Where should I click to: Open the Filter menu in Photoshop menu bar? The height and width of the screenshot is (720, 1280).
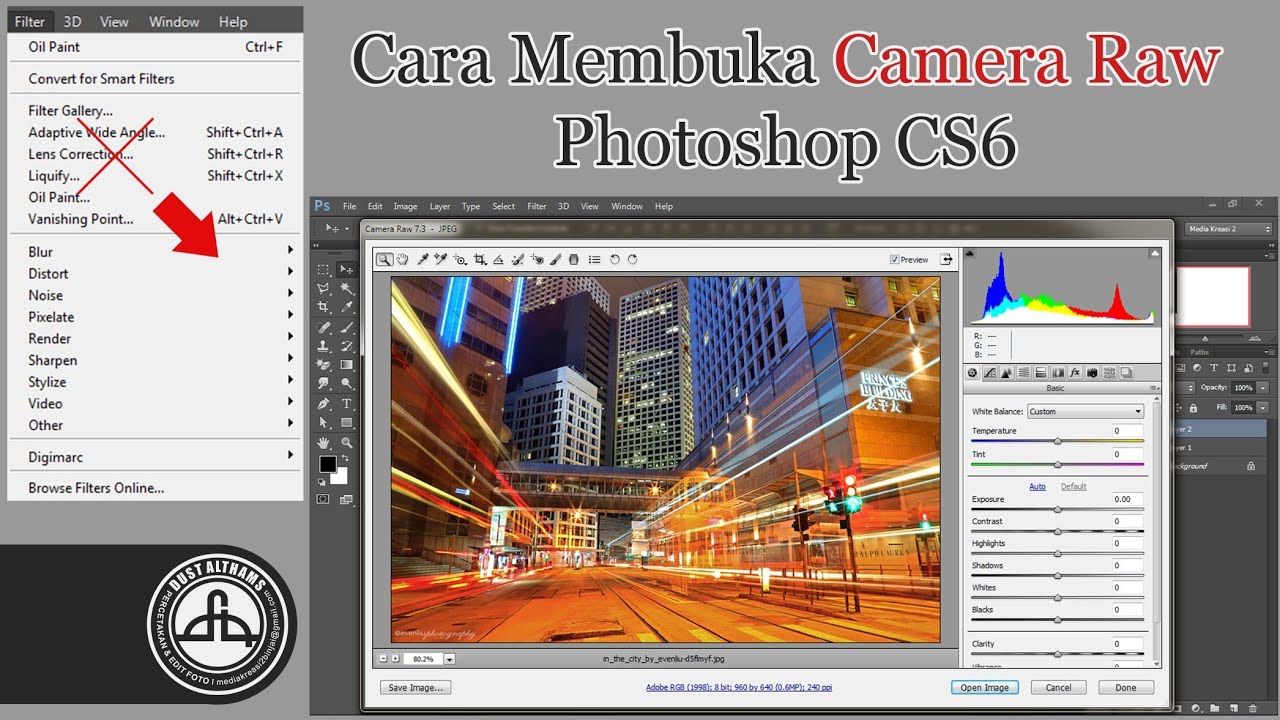(537, 206)
